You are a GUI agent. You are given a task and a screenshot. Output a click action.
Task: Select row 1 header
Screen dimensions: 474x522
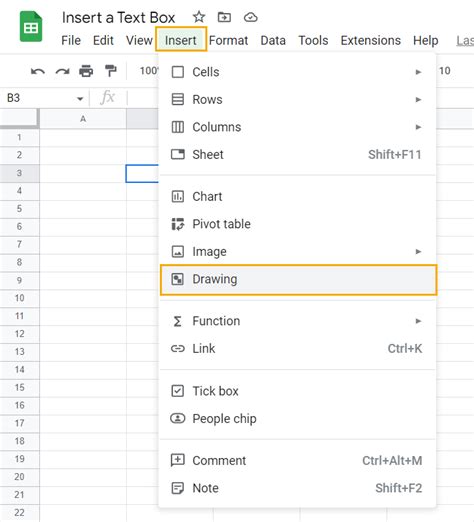point(19,137)
